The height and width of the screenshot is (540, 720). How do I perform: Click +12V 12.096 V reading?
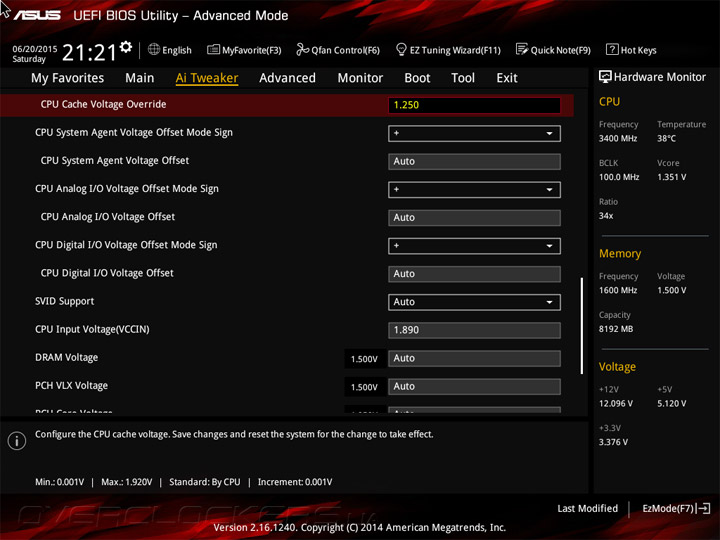click(x=616, y=403)
